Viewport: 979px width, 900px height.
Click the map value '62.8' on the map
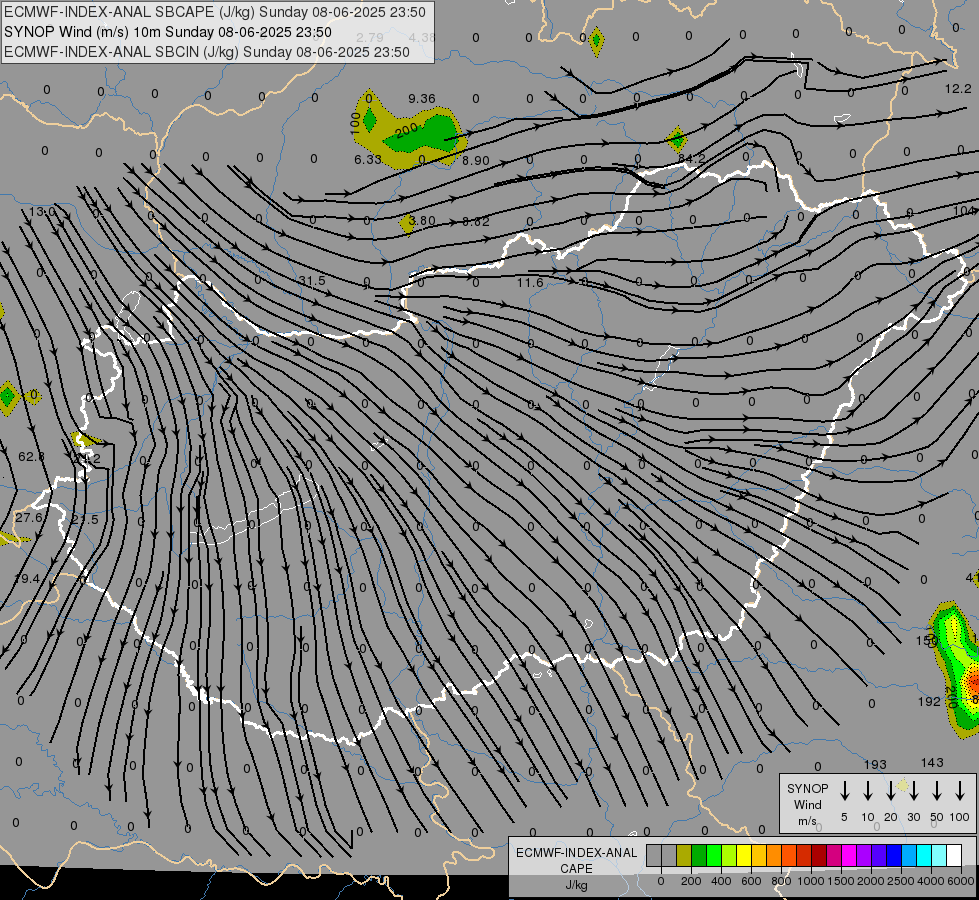click(x=31, y=457)
